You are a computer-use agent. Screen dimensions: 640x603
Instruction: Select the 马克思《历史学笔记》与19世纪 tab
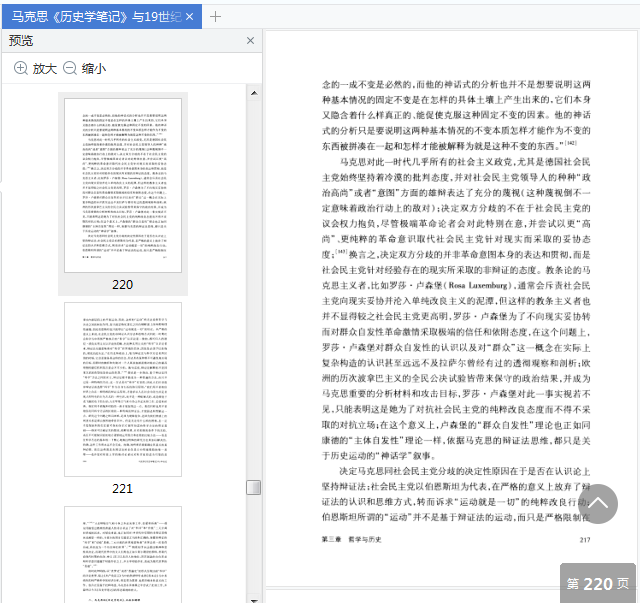pos(102,17)
